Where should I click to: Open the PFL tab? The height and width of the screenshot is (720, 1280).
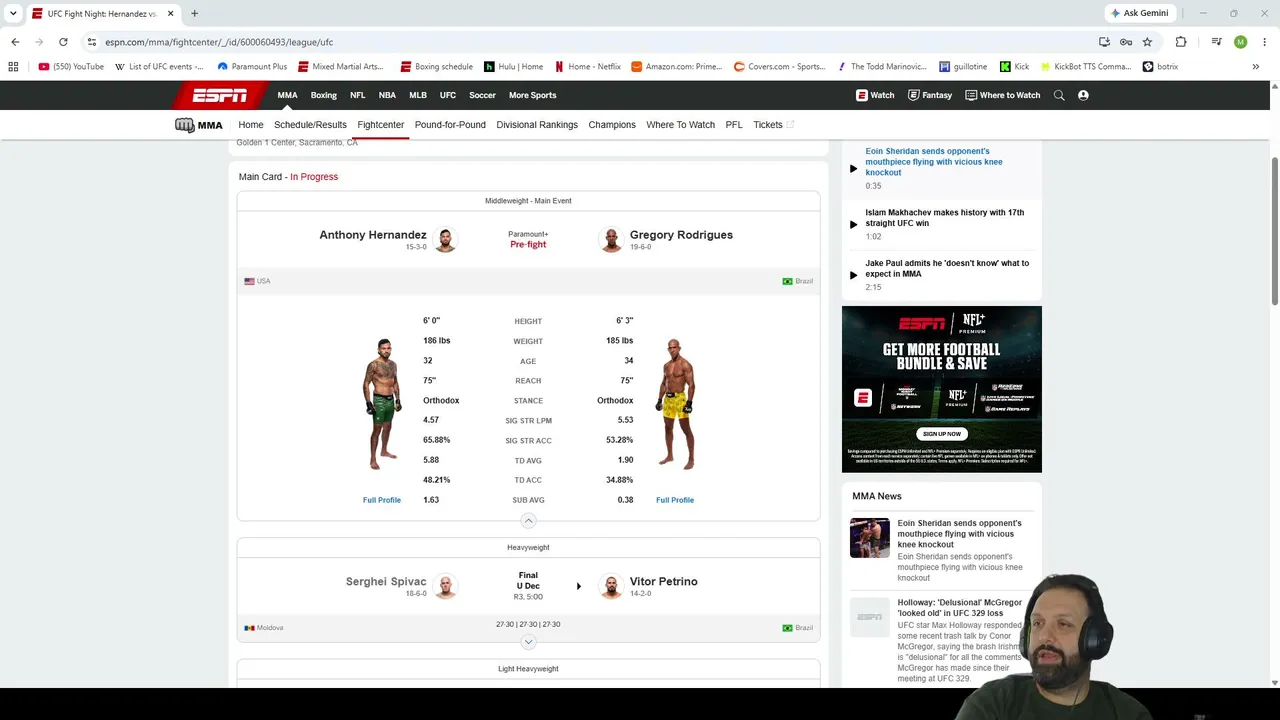[734, 125]
